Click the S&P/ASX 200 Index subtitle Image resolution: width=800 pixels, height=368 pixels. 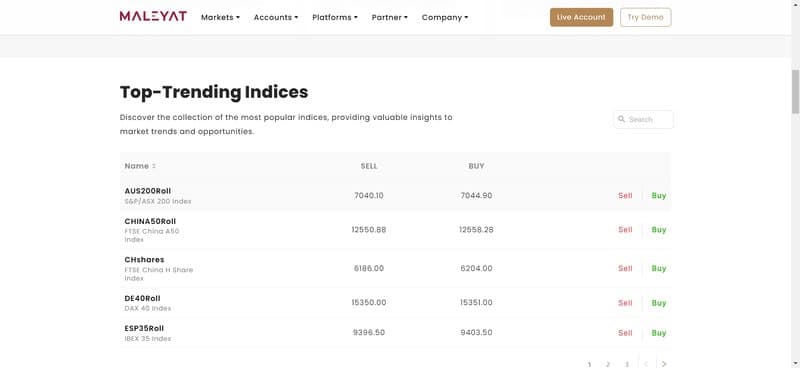(158, 202)
